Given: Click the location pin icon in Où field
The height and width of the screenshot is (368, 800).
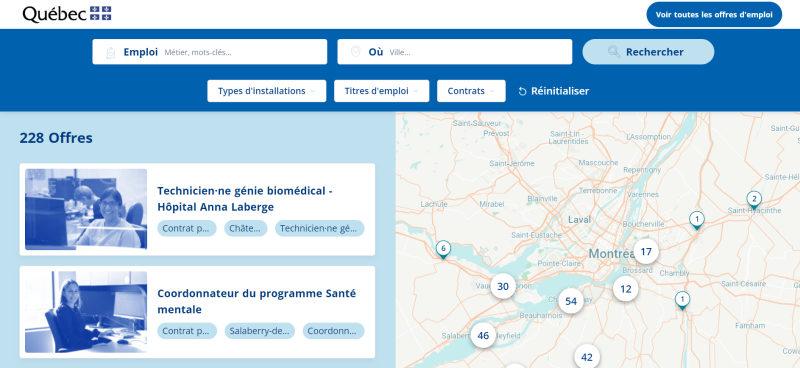Looking at the screenshot, I should point(356,52).
